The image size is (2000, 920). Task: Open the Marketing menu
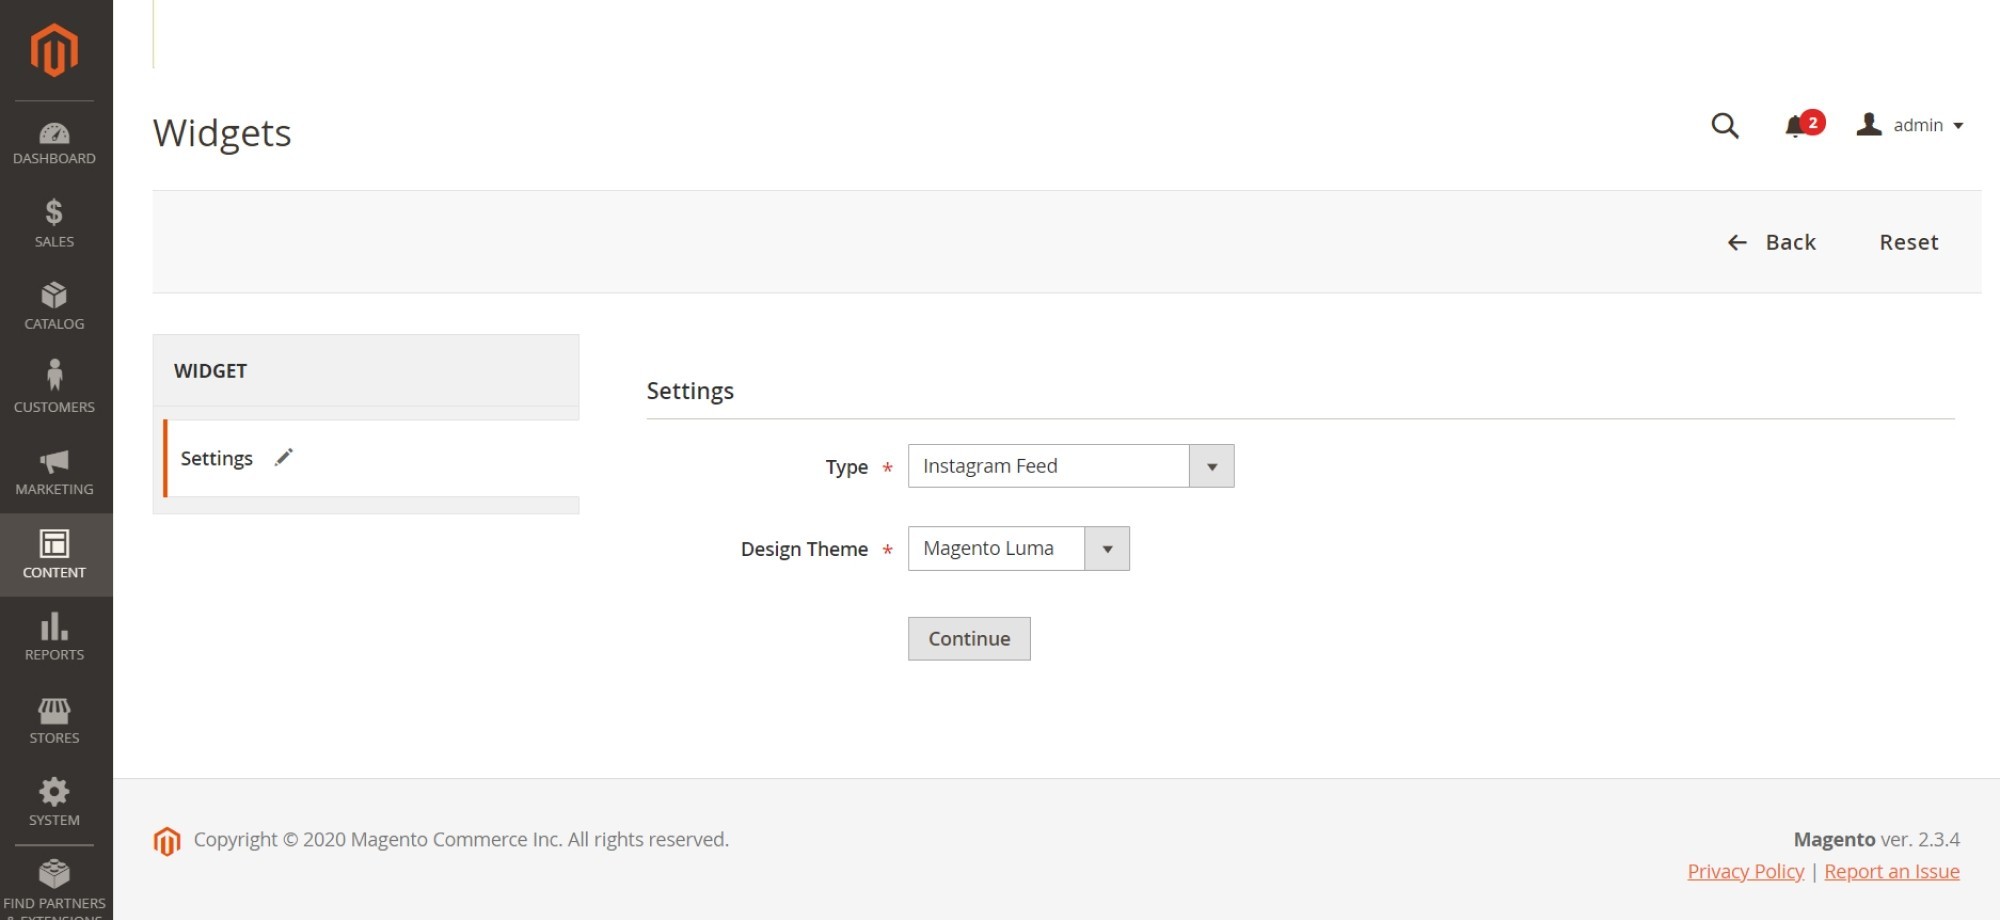click(54, 472)
